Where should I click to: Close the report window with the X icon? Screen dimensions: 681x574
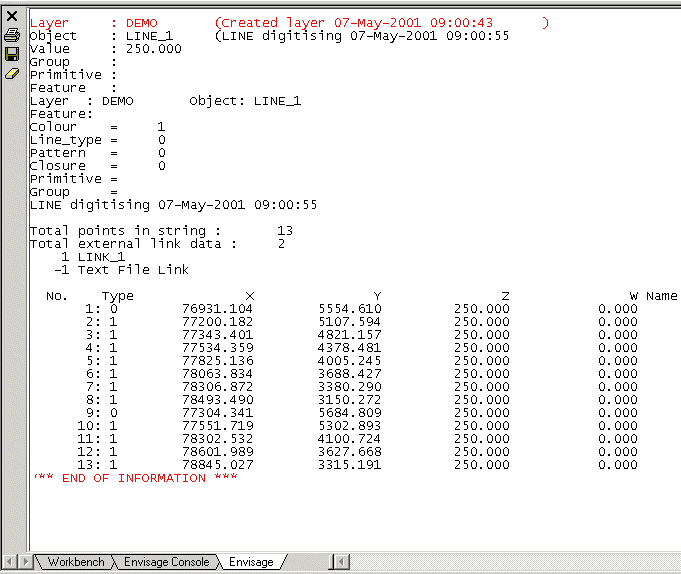(12, 16)
